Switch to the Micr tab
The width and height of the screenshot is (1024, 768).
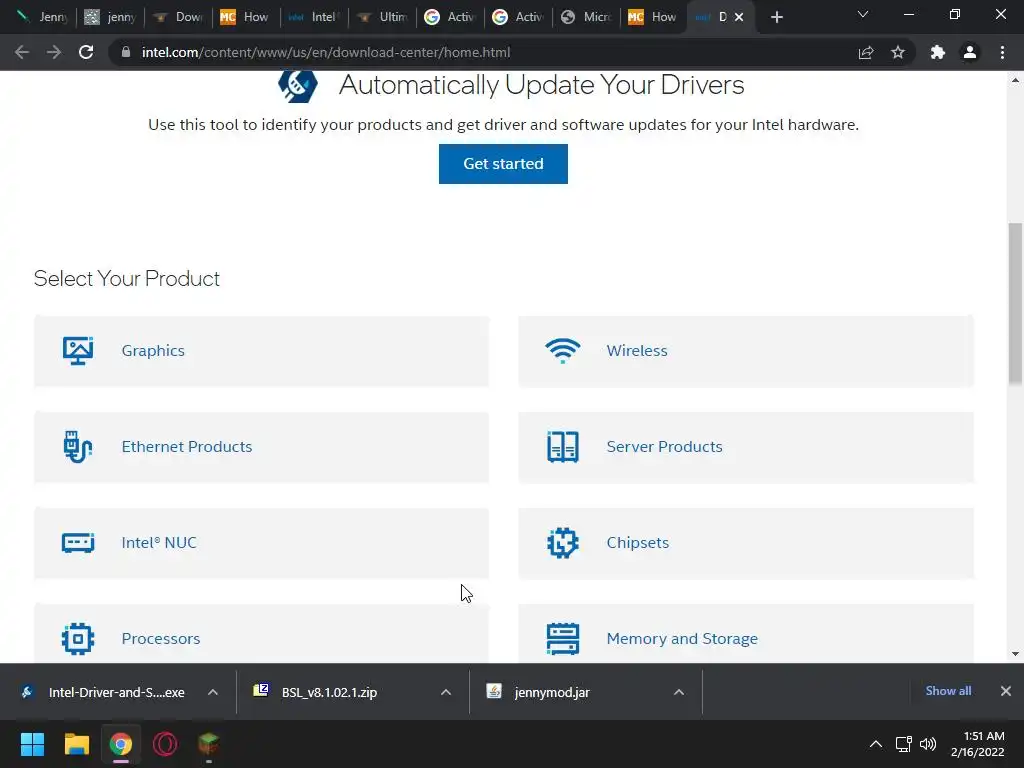point(586,17)
